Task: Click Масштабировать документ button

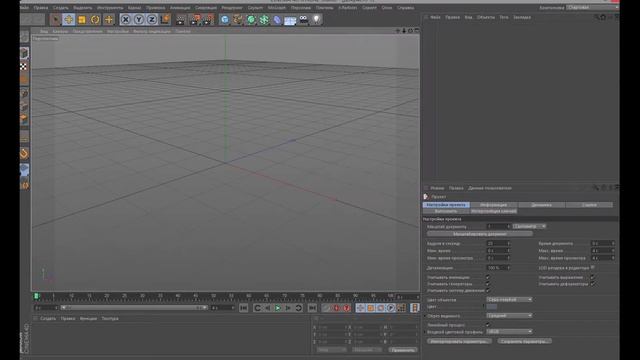Action: tap(480, 234)
